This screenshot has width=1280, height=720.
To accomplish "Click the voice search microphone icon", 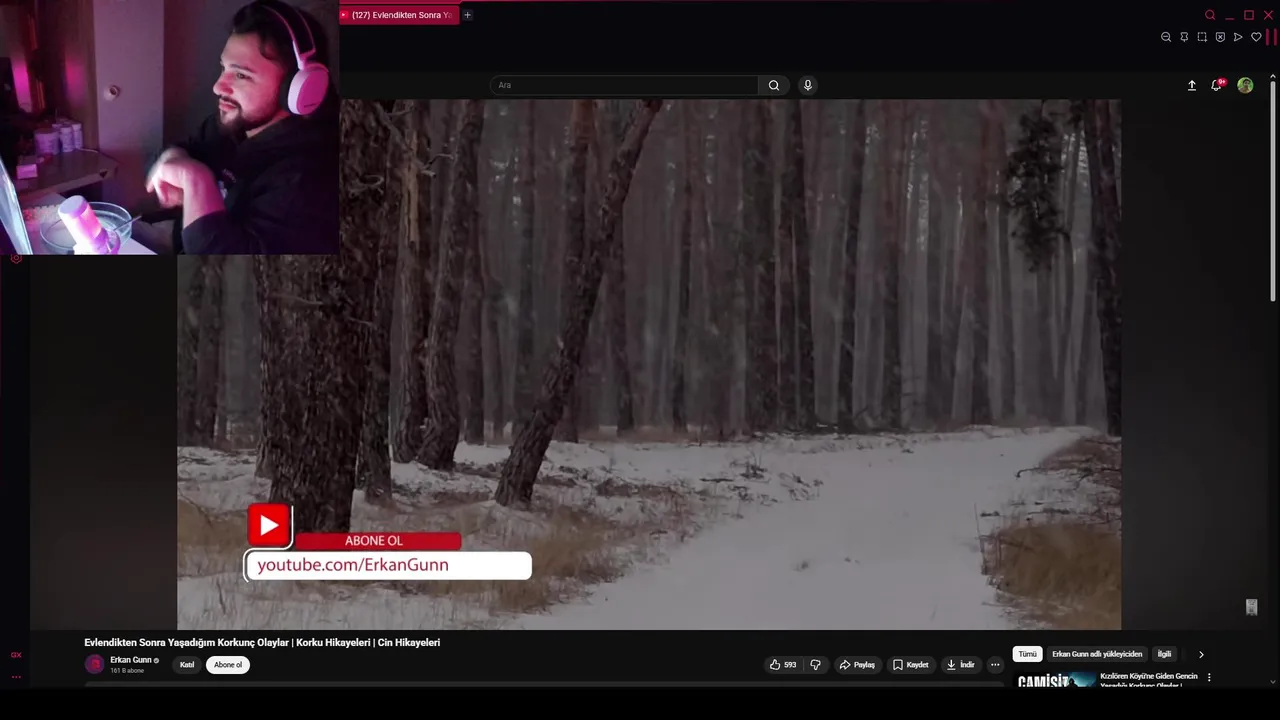I will pos(808,85).
